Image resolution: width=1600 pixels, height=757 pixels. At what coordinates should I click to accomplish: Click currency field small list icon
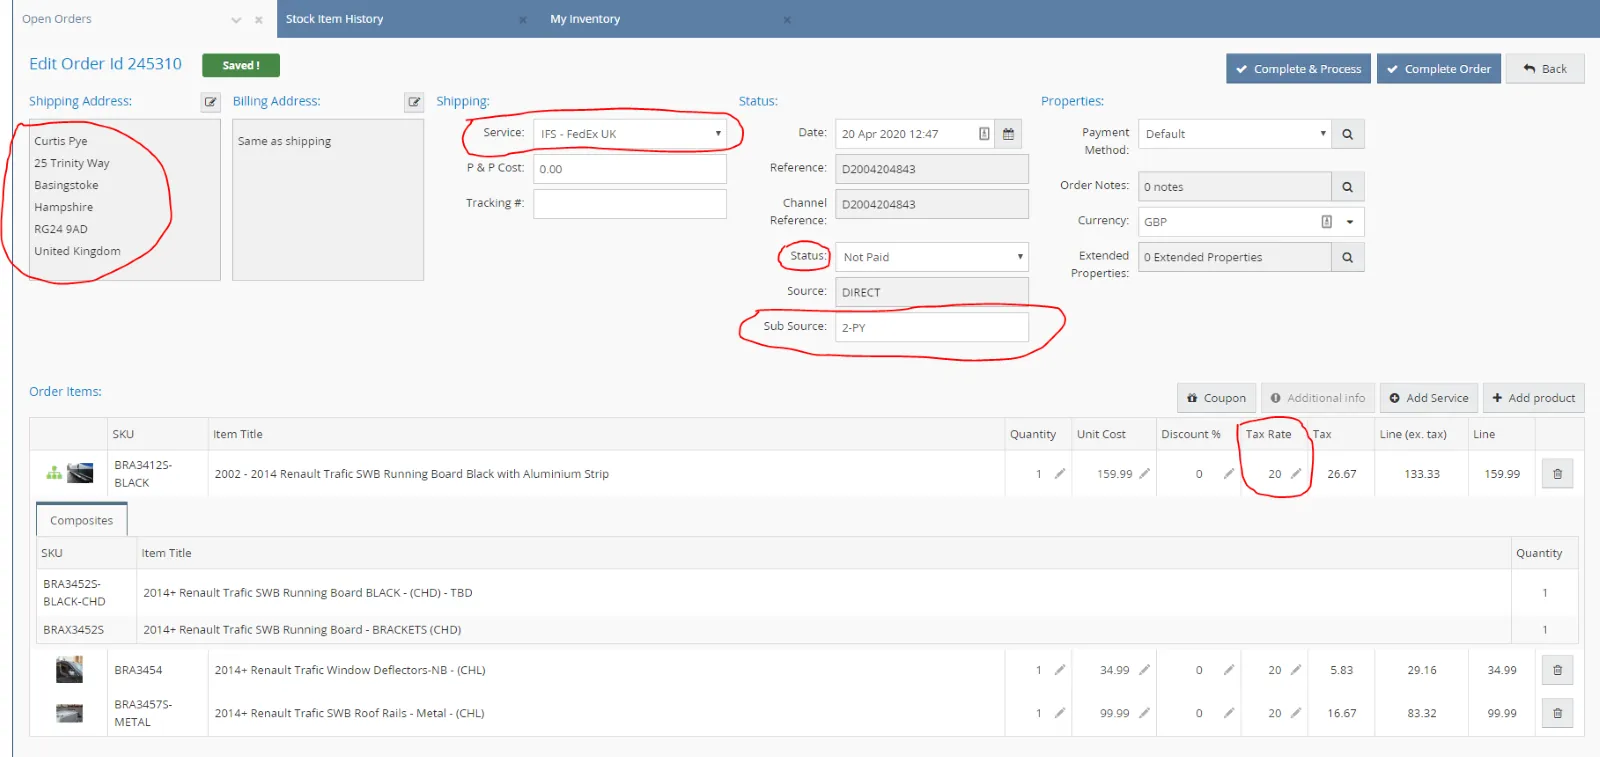[x=1327, y=222]
